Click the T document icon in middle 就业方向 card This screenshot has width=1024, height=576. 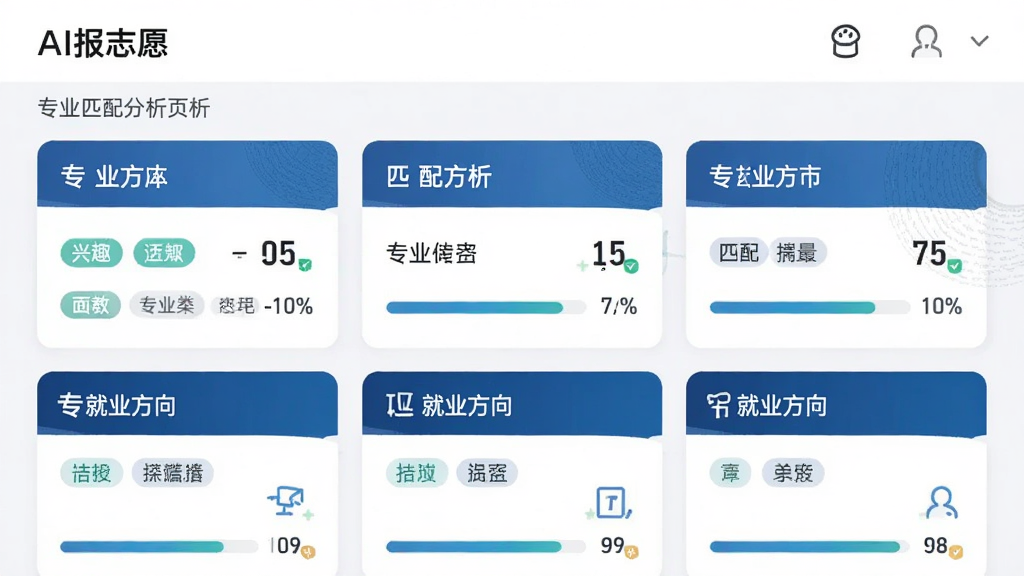coord(611,502)
